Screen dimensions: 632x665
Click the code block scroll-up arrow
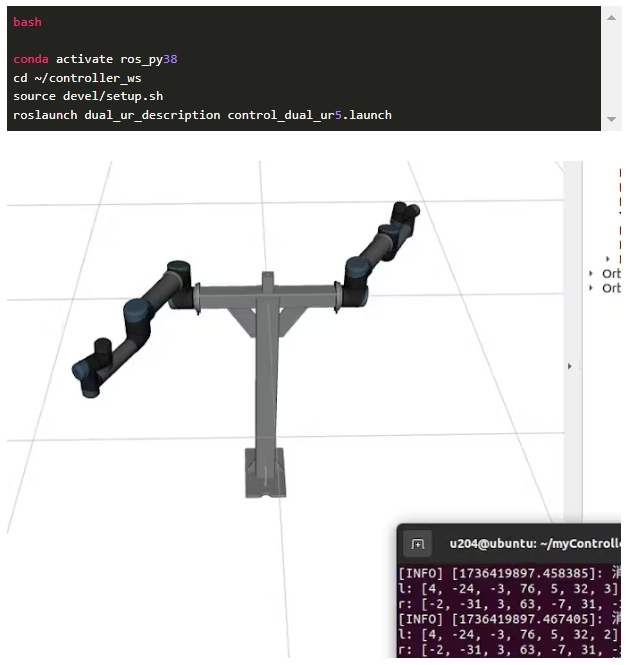point(611,17)
